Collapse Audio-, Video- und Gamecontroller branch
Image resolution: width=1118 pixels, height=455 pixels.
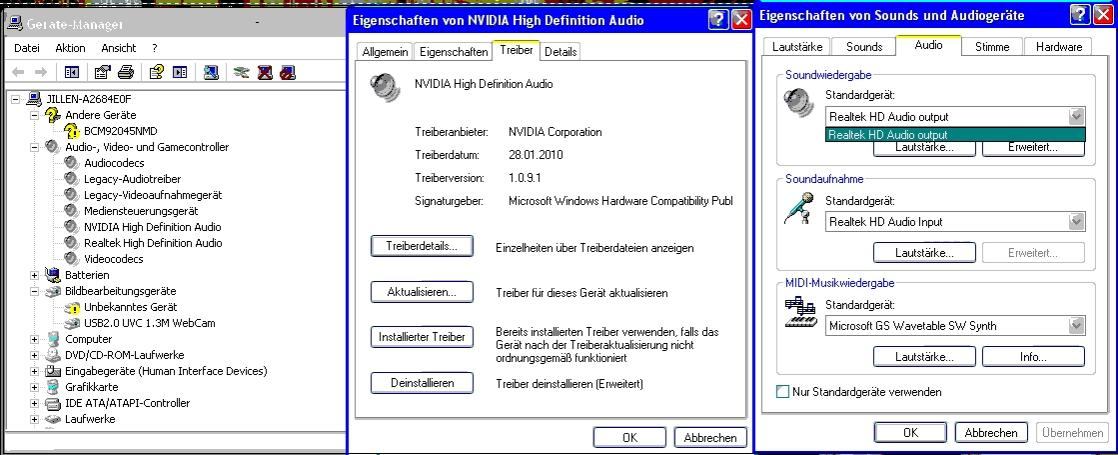34,147
